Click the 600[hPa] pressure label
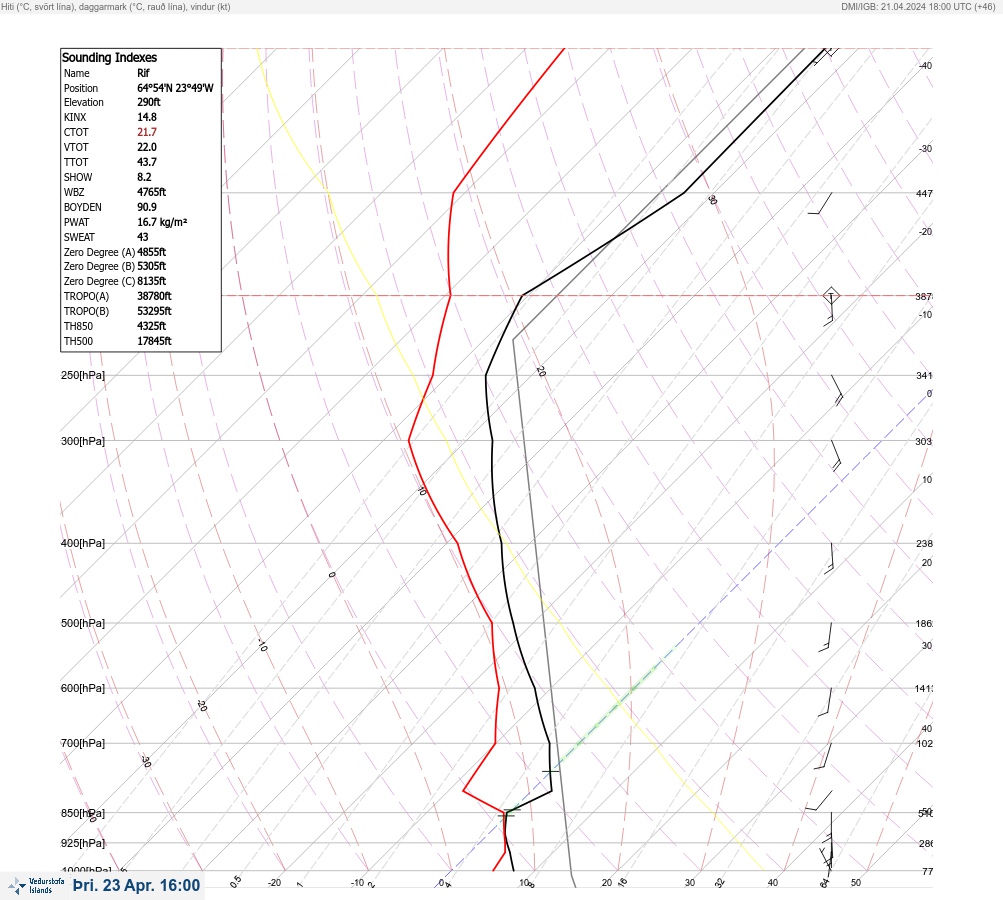The height and width of the screenshot is (900, 1003). (83, 688)
